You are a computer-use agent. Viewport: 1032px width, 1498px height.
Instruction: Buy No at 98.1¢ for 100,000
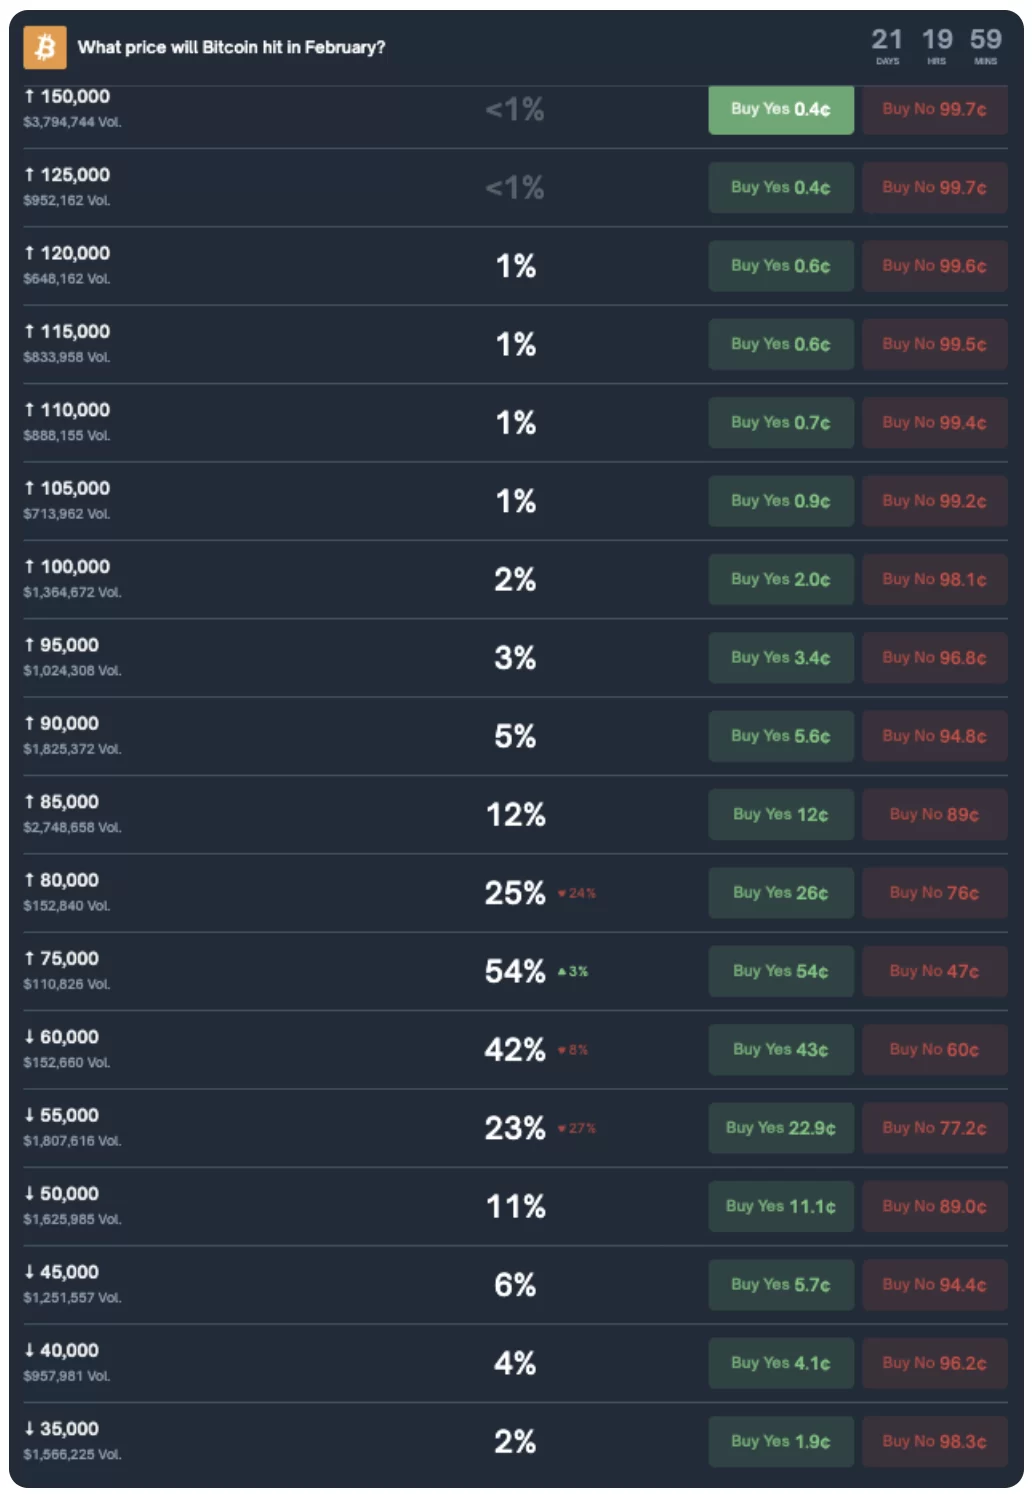pyautogui.click(x=934, y=579)
